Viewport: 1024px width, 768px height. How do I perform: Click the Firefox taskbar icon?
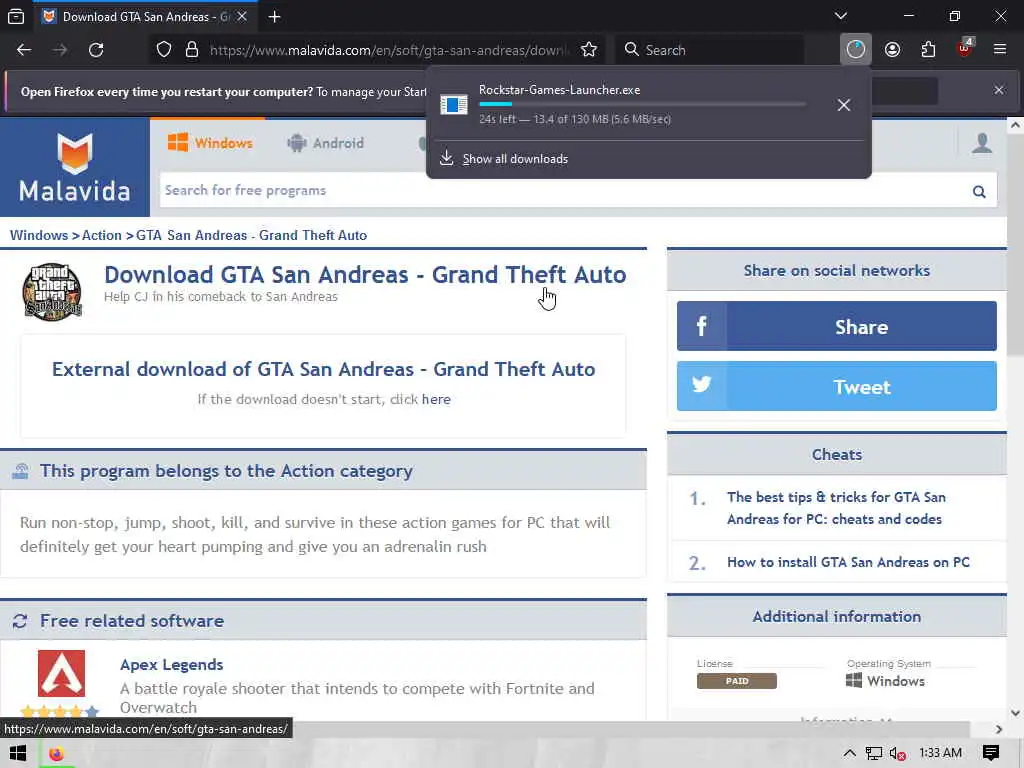[x=56, y=754]
